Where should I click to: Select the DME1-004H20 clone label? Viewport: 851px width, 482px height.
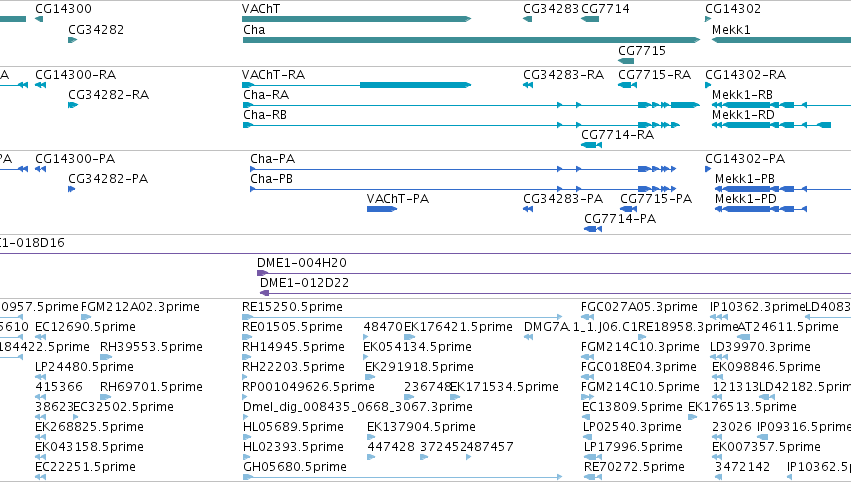point(302,263)
